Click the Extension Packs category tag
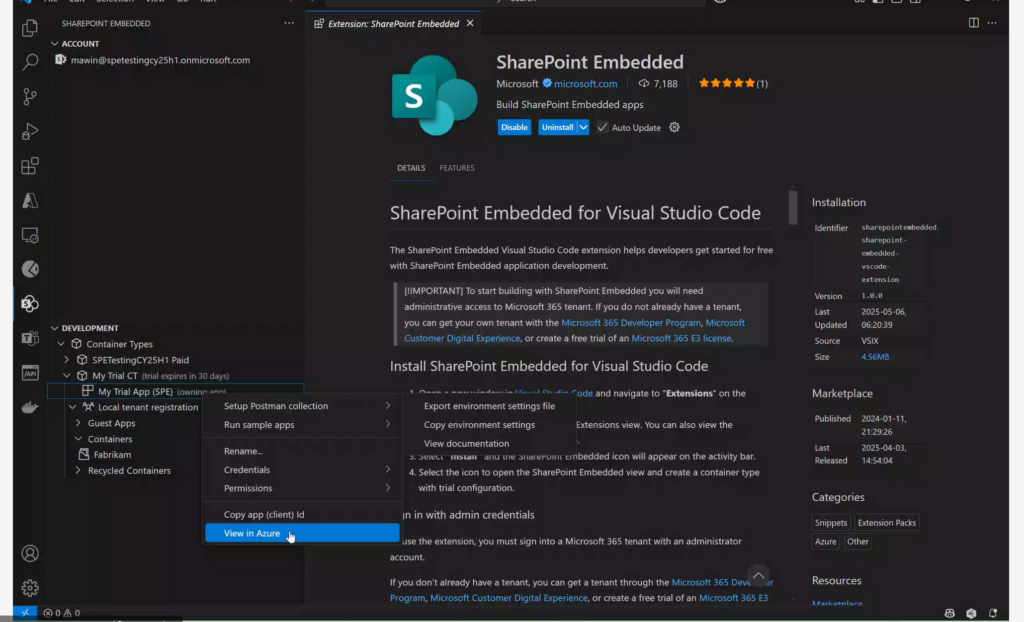Image resolution: width=1024 pixels, height=622 pixels. coord(886,523)
